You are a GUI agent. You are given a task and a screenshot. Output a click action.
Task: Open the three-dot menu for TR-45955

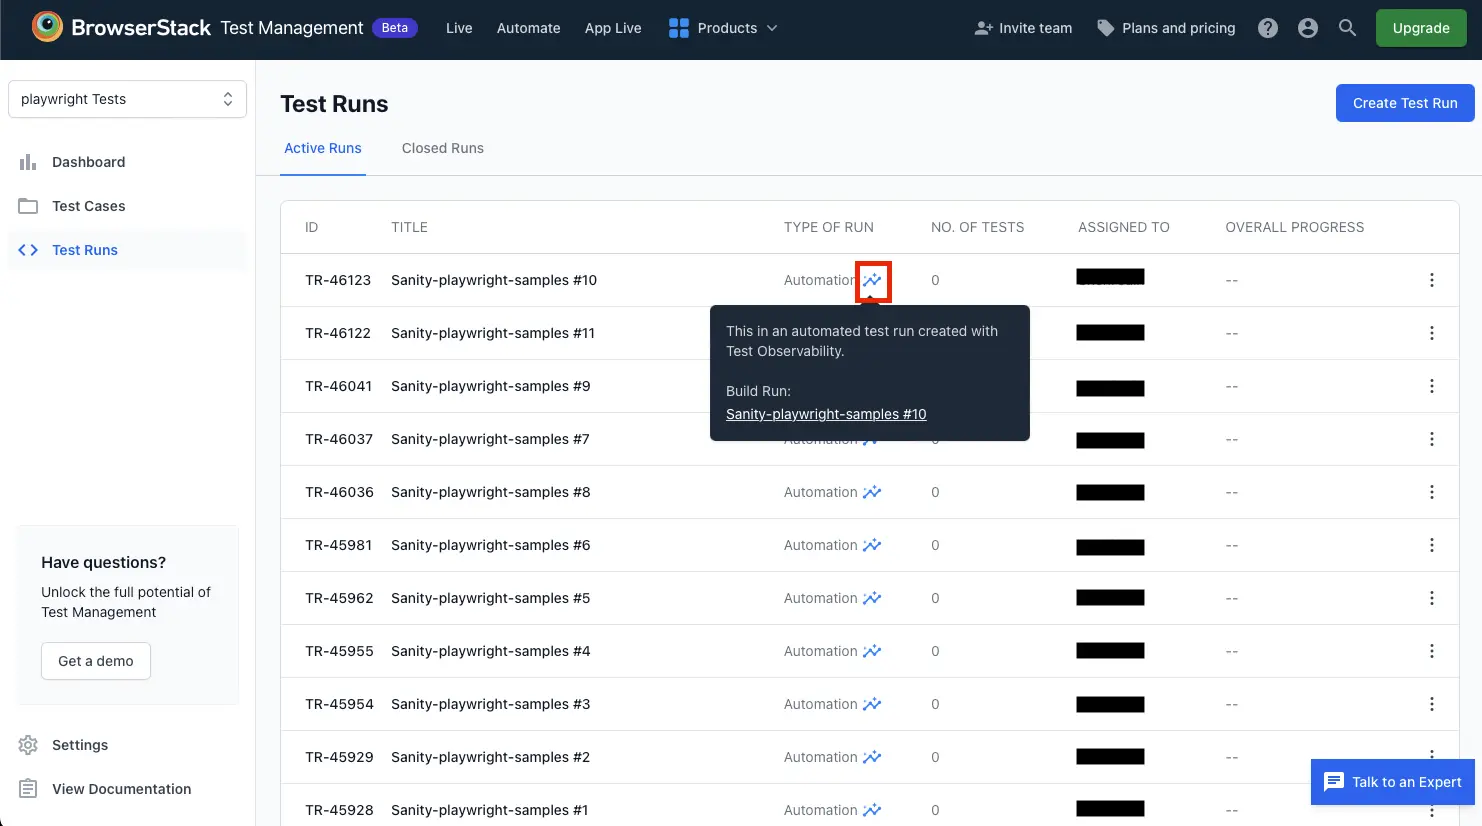click(x=1432, y=651)
